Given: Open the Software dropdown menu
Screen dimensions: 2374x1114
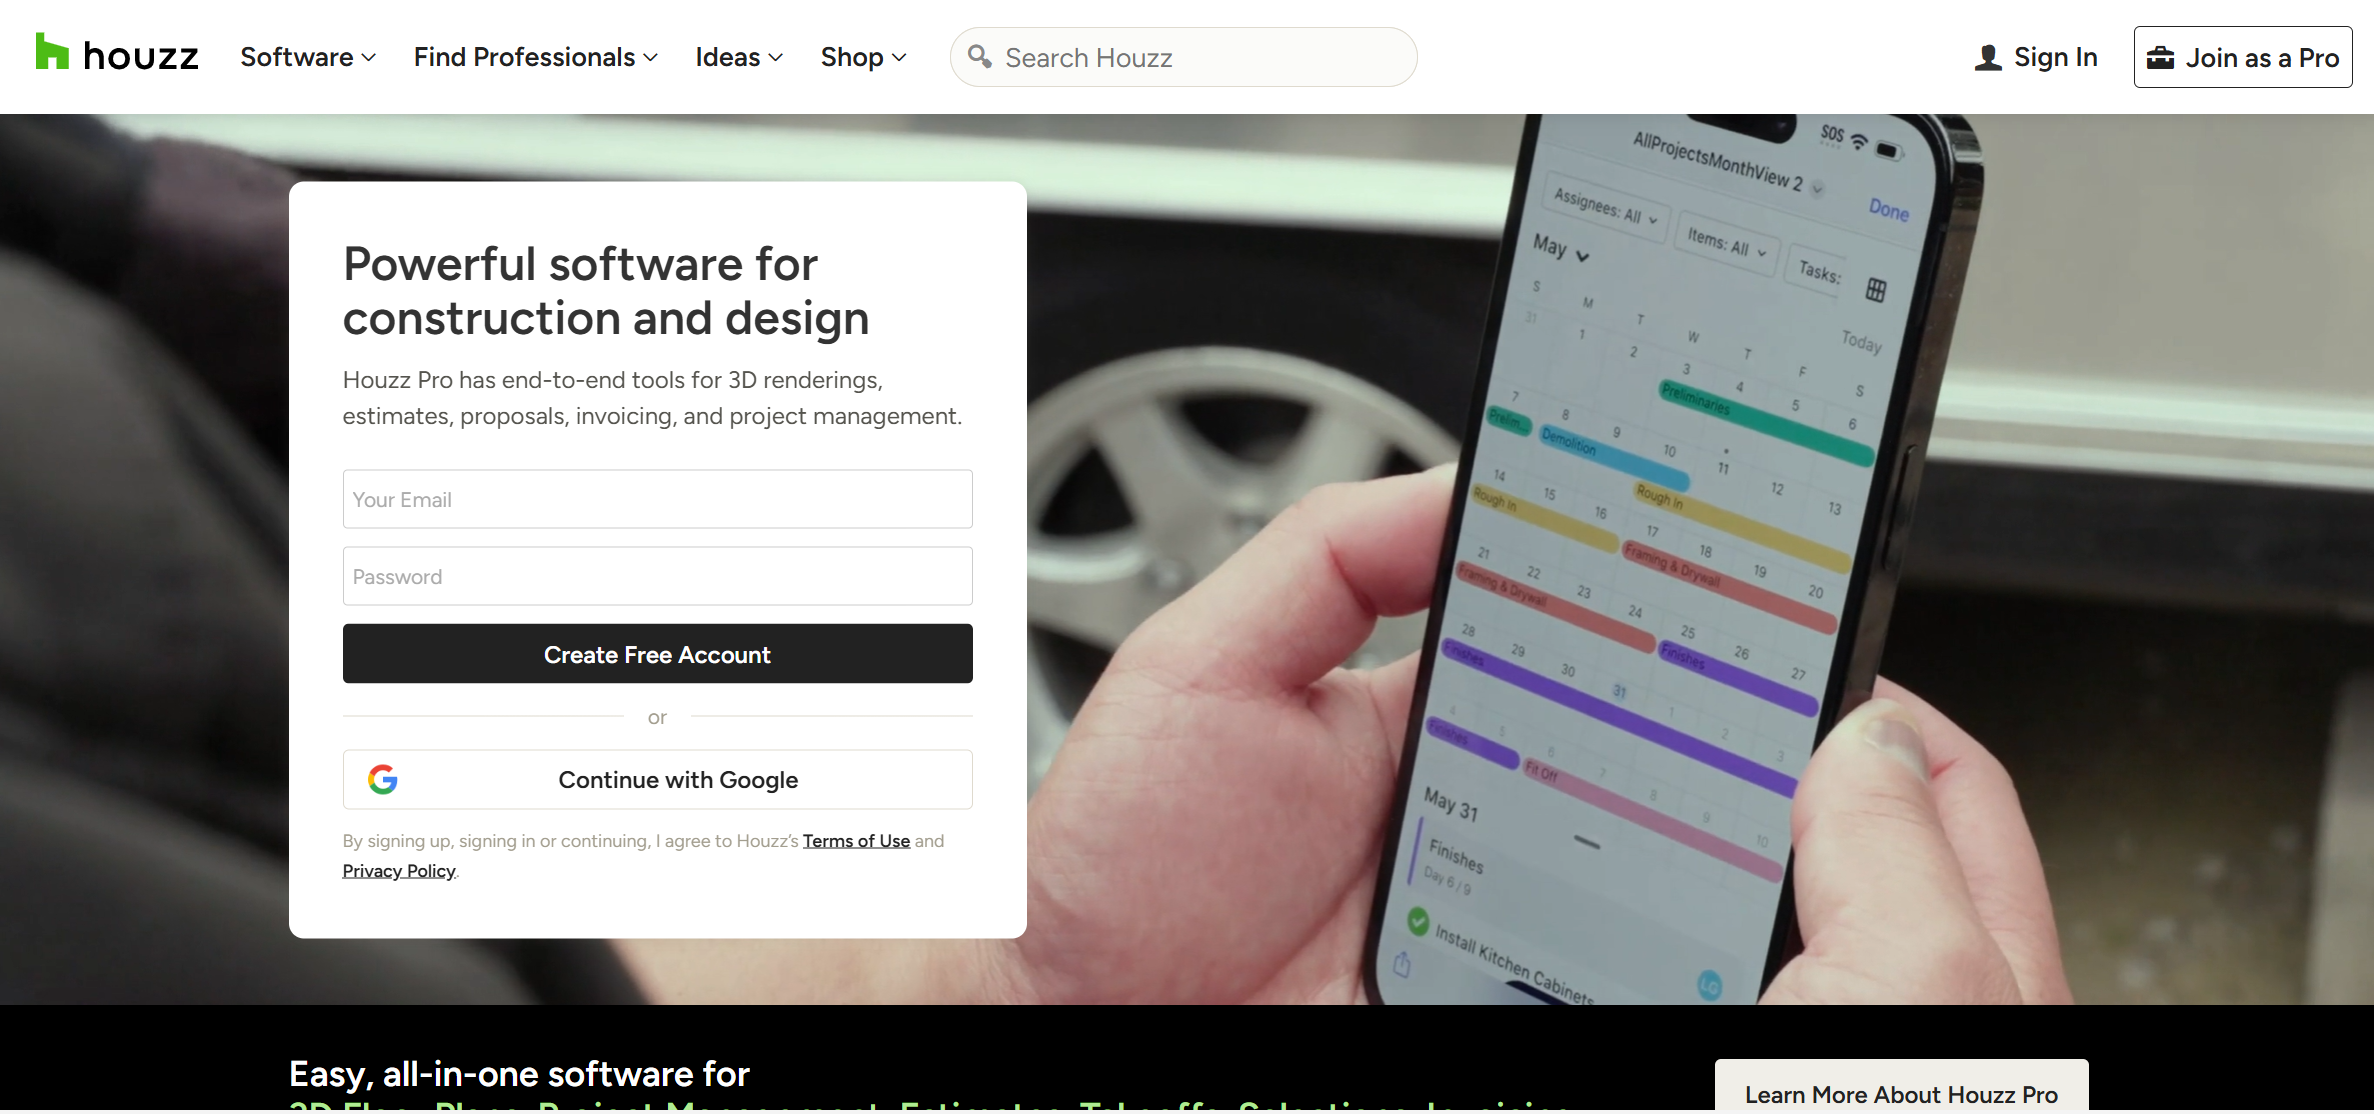Looking at the screenshot, I should click(x=308, y=57).
